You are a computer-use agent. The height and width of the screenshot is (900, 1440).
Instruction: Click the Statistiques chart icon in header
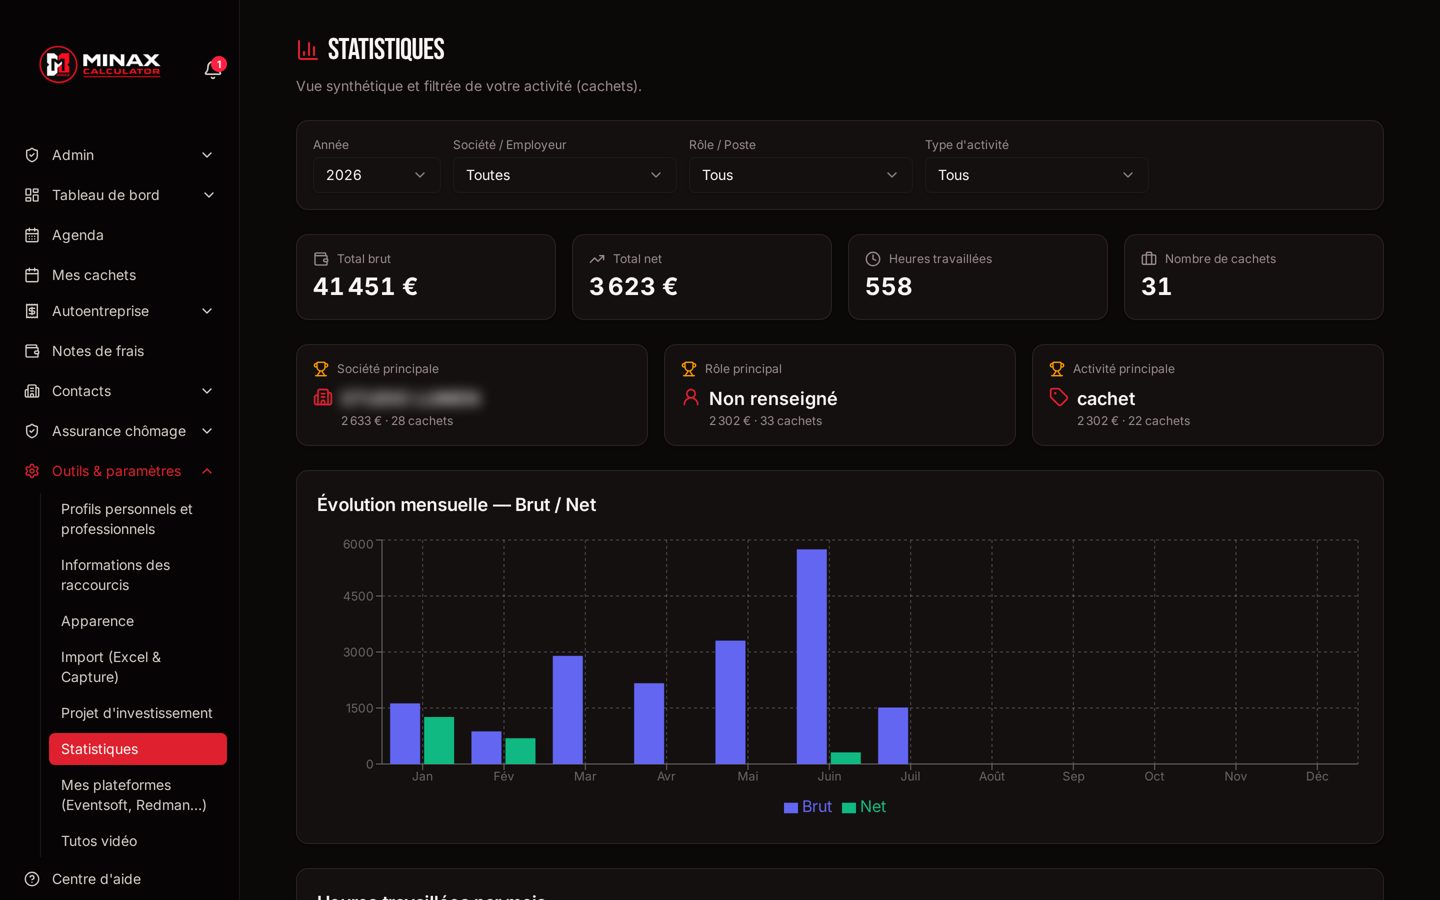tap(307, 49)
